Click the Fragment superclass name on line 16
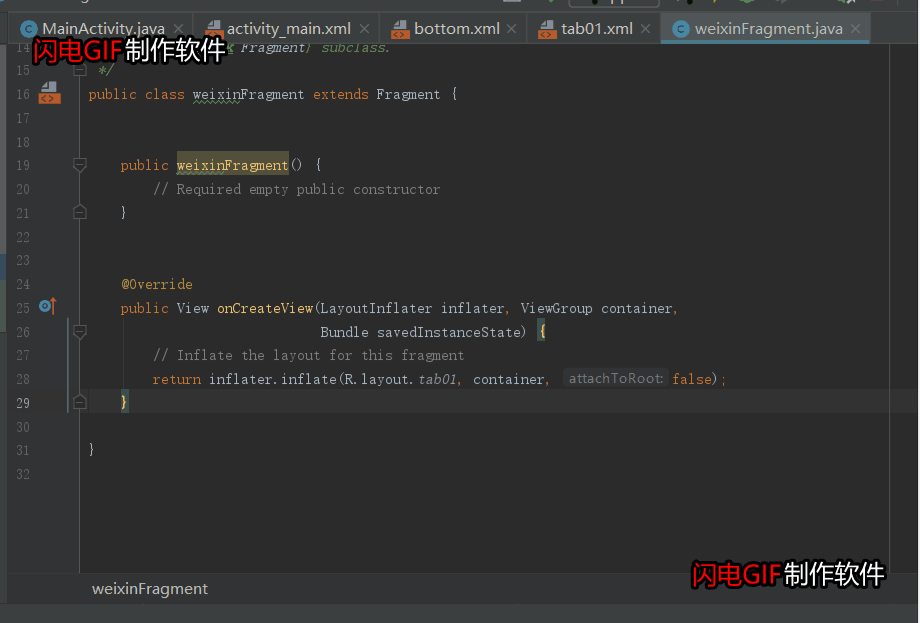This screenshot has height=623, width=920. click(408, 94)
